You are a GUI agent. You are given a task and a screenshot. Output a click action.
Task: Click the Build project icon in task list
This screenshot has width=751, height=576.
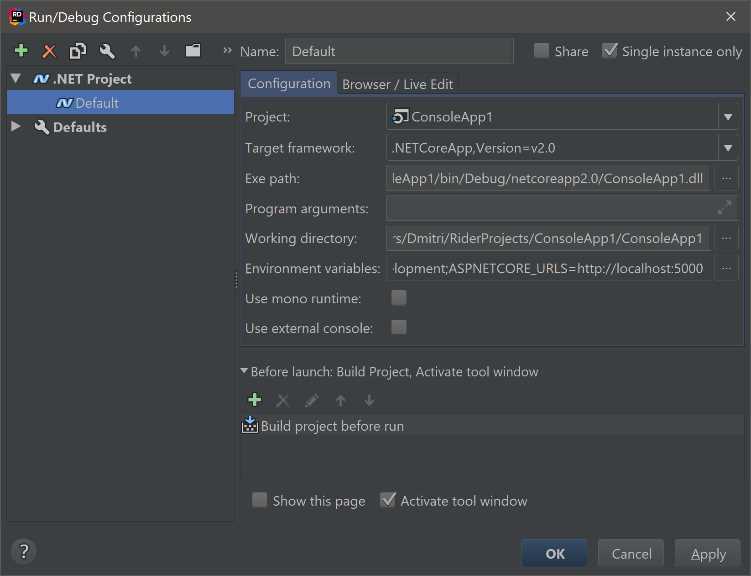tap(250, 425)
